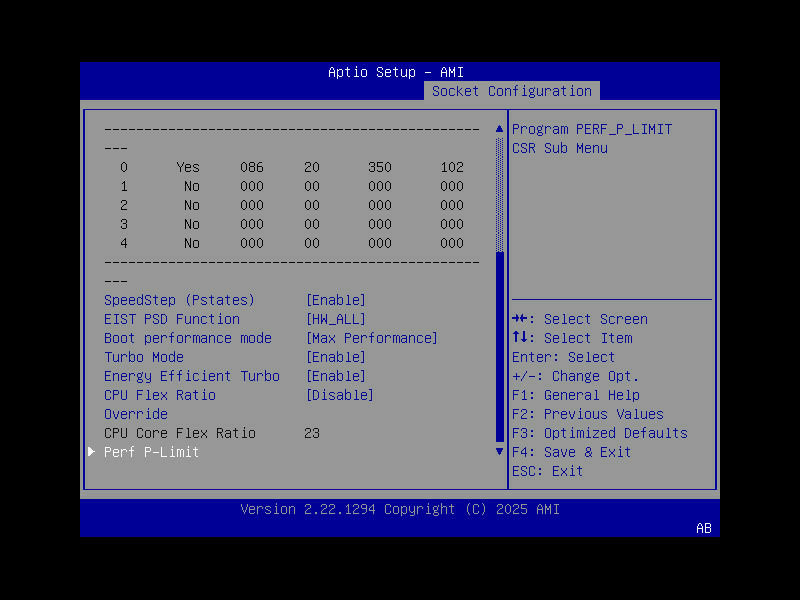Click the submenu triangle beside Perf P-Limit
800x600 pixels.
(x=91, y=452)
